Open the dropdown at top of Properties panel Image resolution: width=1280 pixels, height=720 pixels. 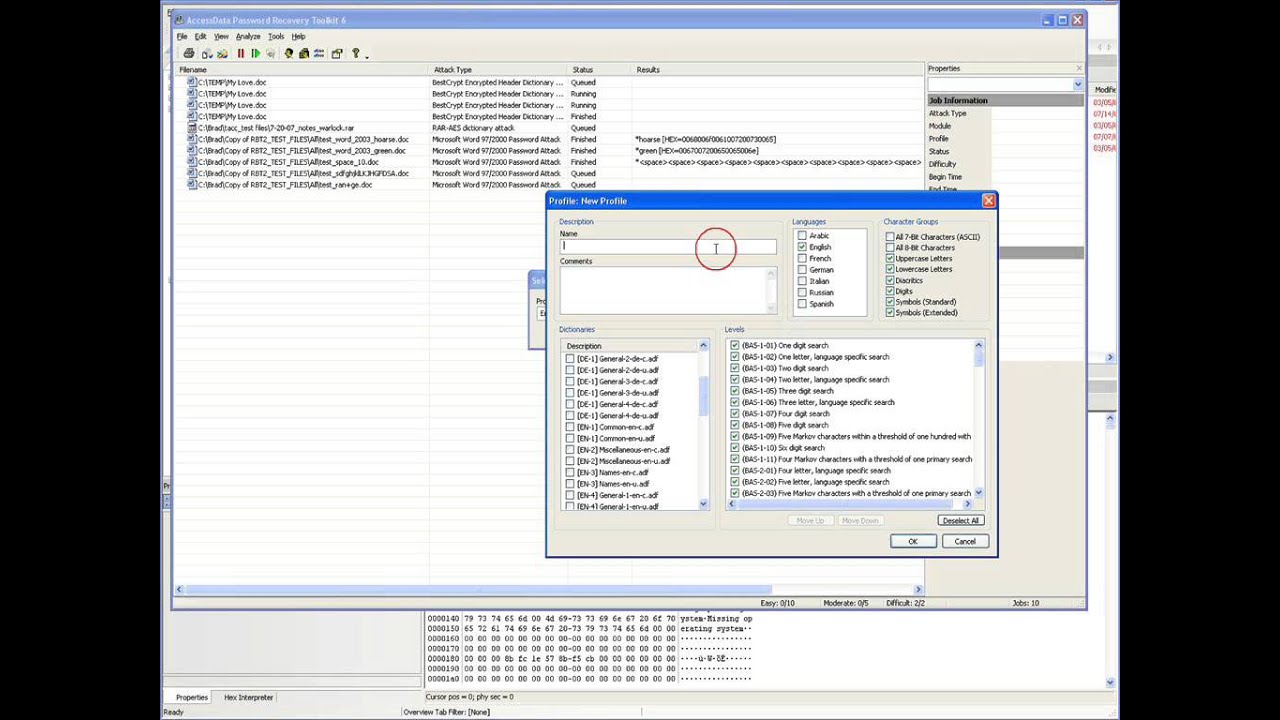coord(1077,85)
